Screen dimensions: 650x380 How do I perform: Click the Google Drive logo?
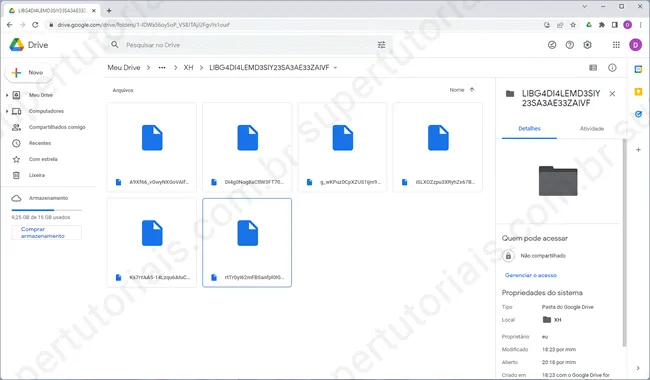tap(17, 45)
